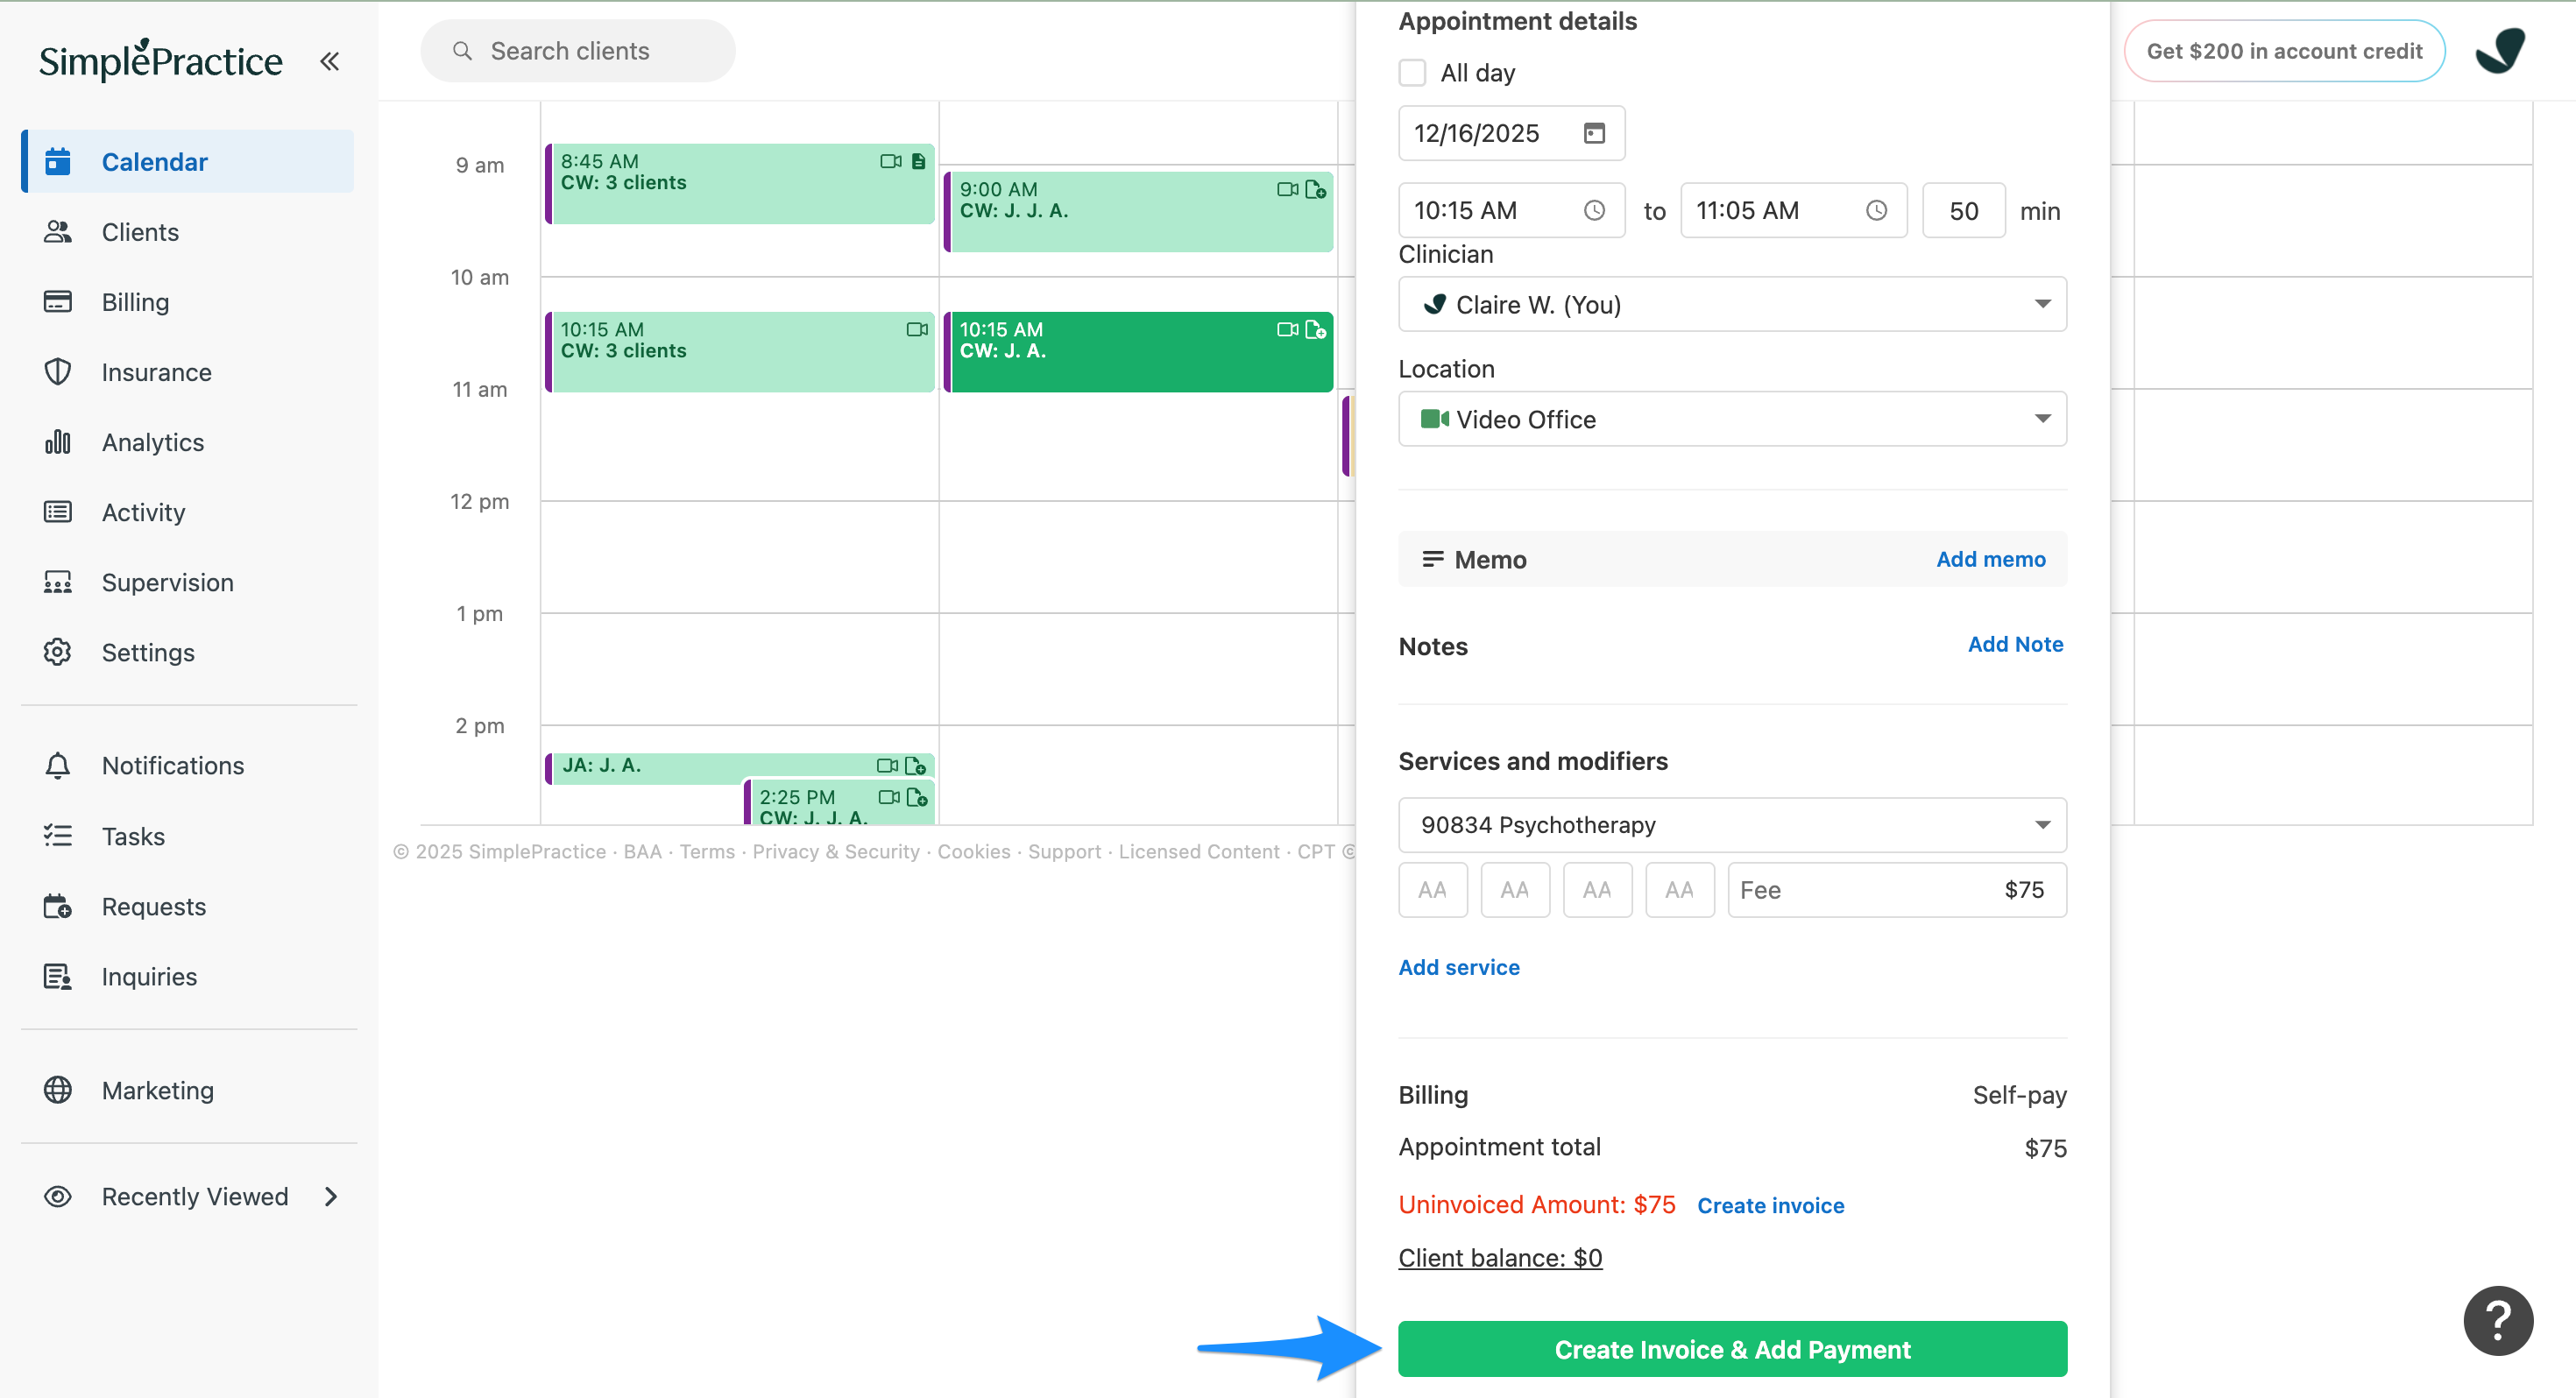This screenshot has width=2576, height=1398.
Task: Click the Recently Viewed eye icon
Action: [x=58, y=1196]
